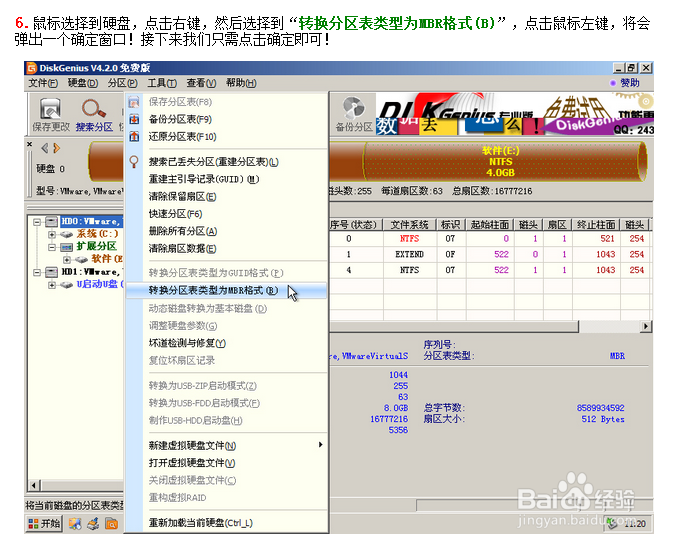Open the 帮助(H) menu
Viewport: 675px width, 544px height.
click(241, 83)
